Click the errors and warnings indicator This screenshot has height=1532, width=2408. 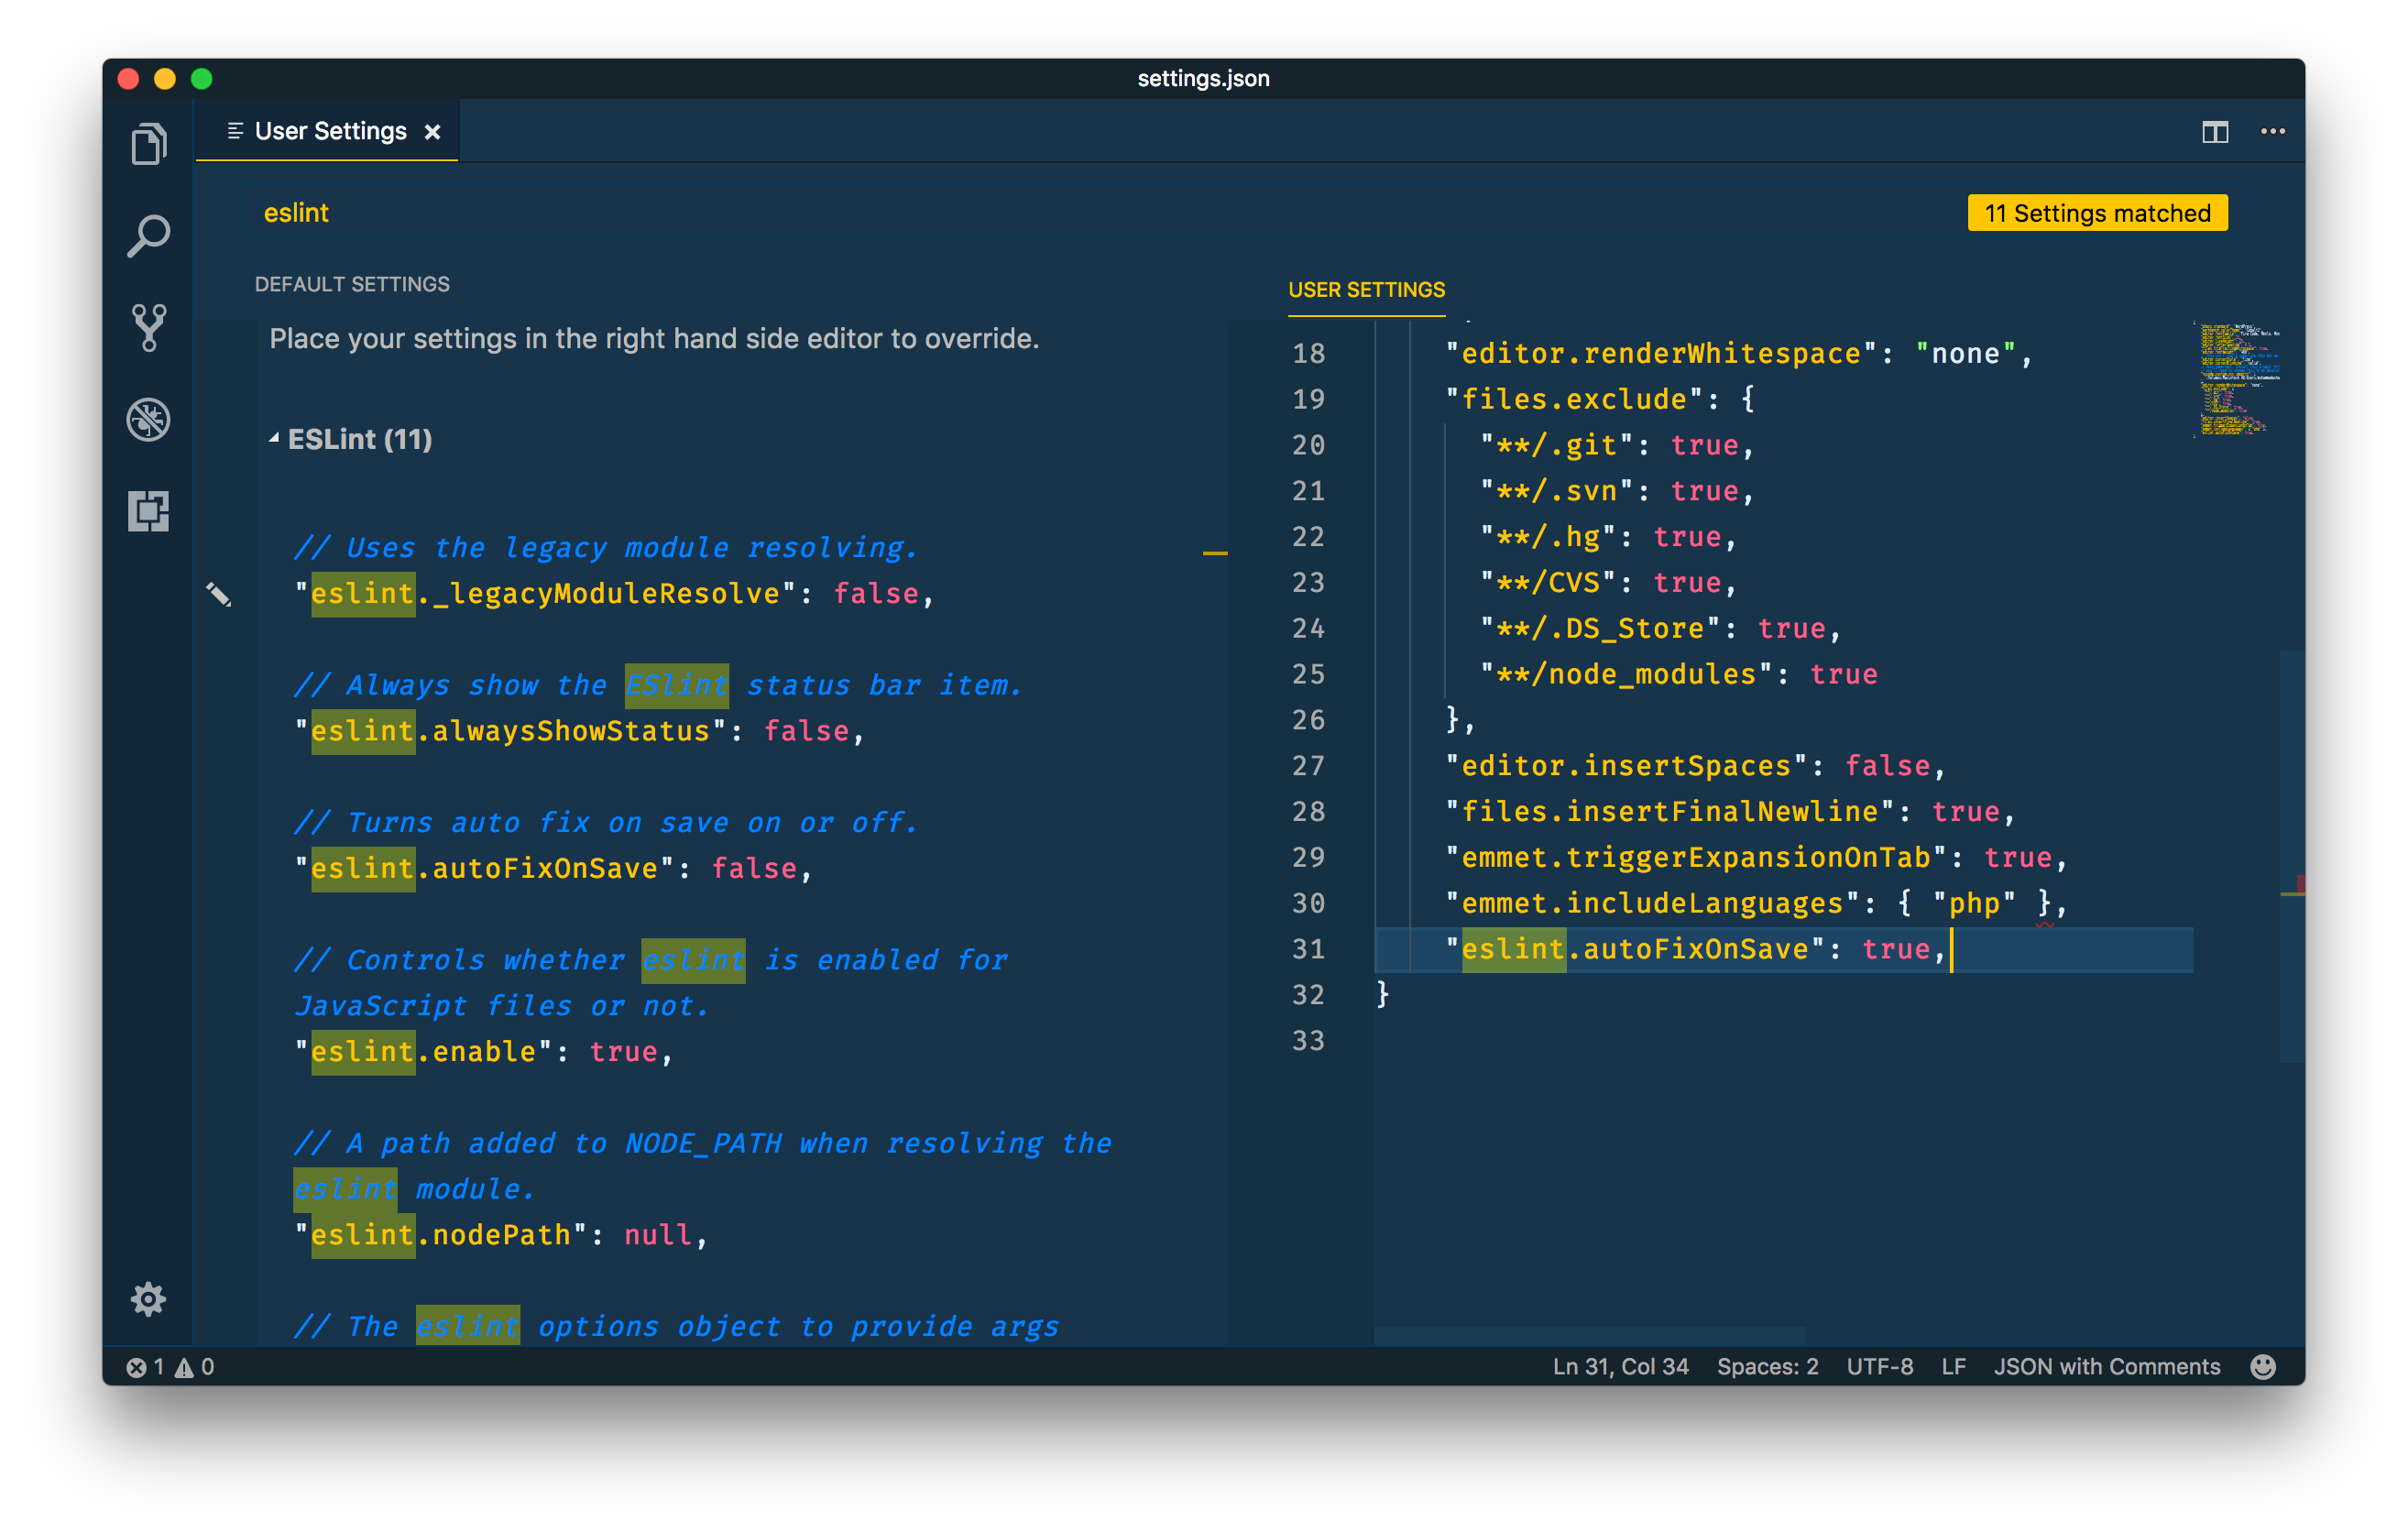click(170, 1367)
